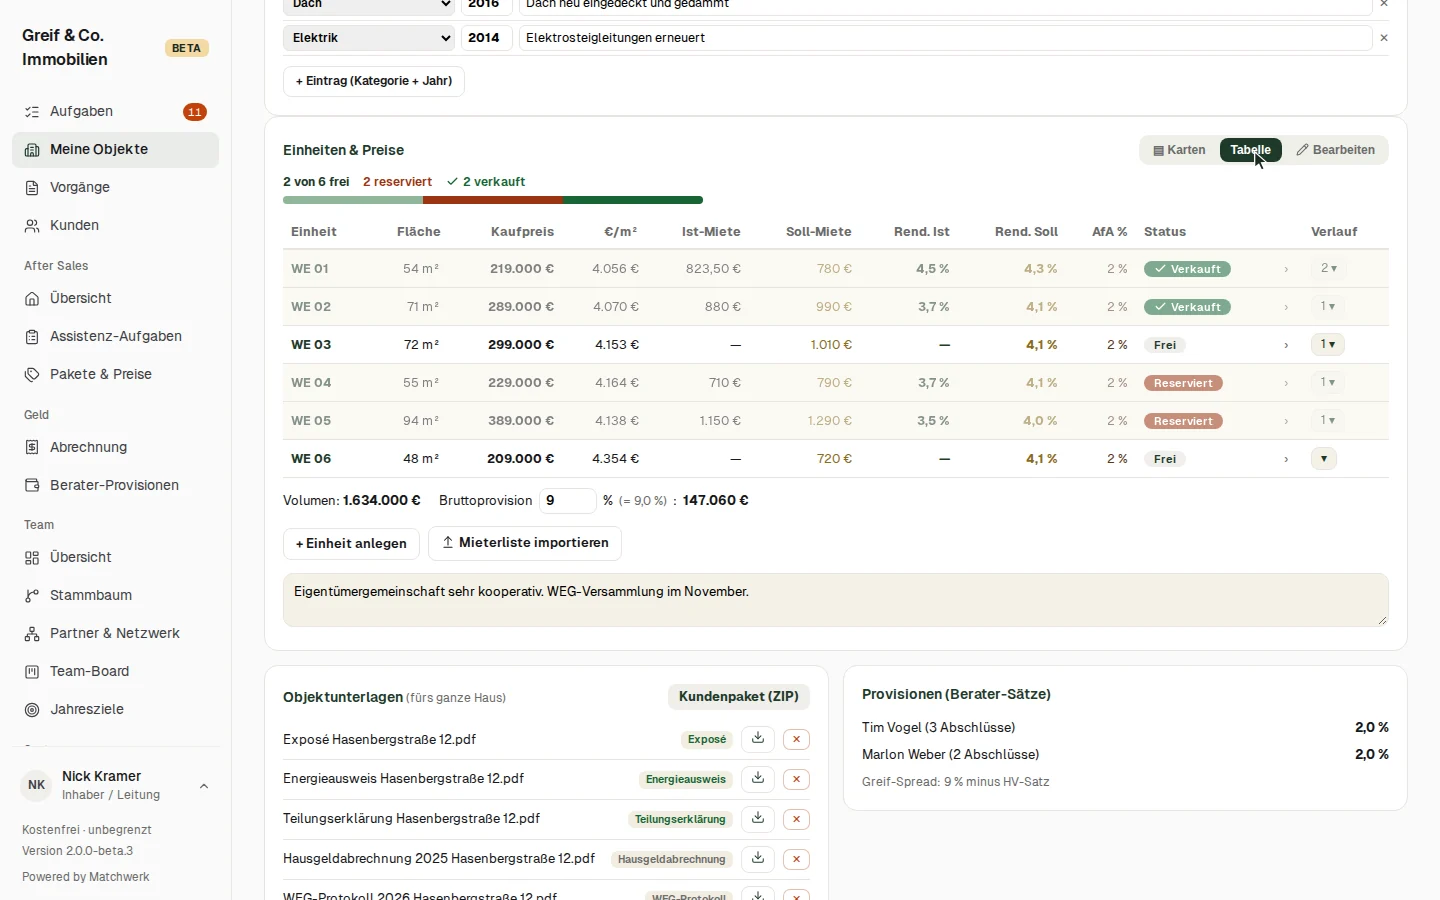Click the Elektrik year field showing 2014
Image resolution: width=1440 pixels, height=900 pixels.
click(x=487, y=38)
